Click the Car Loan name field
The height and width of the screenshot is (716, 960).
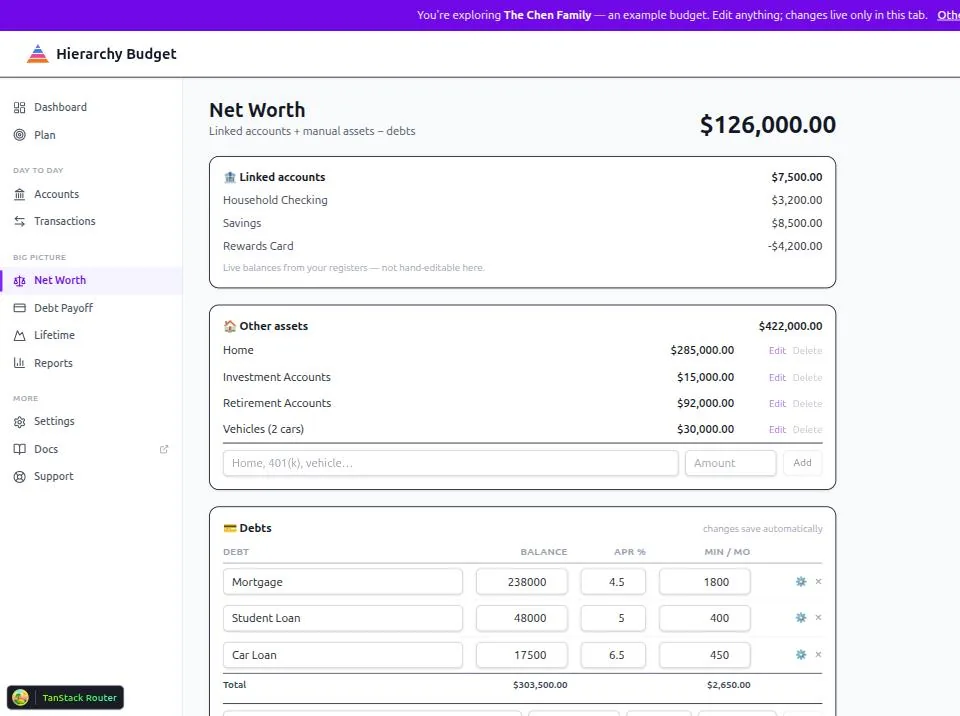pyautogui.click(x=343, y=655)
